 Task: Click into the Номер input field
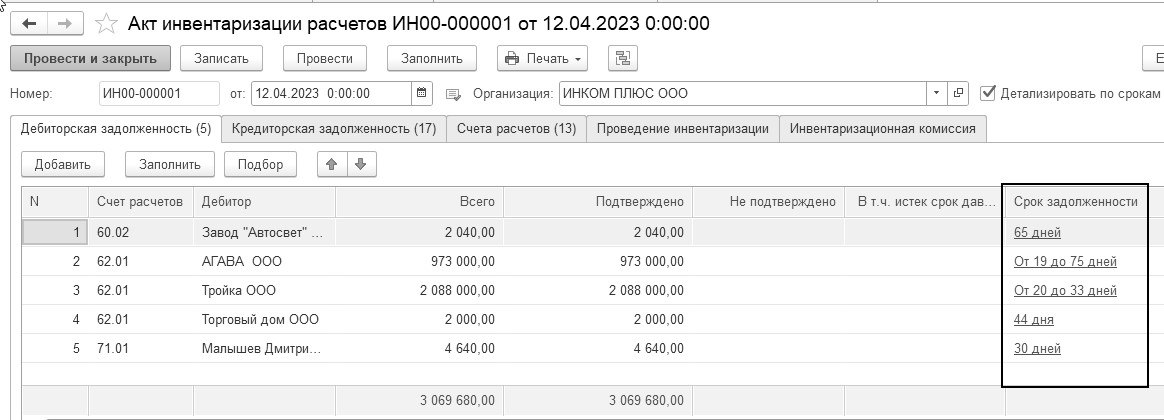(159, 94)
